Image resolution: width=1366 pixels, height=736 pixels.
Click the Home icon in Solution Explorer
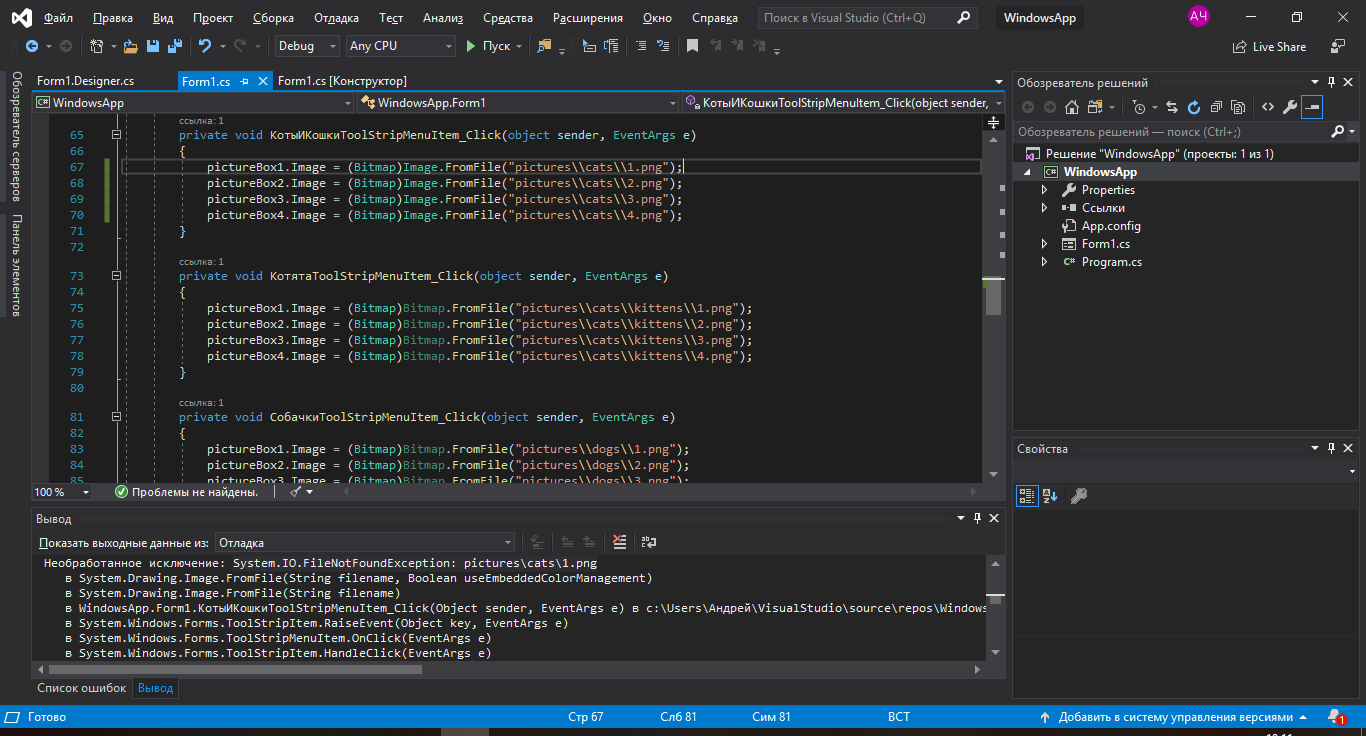click(1072, 107)
